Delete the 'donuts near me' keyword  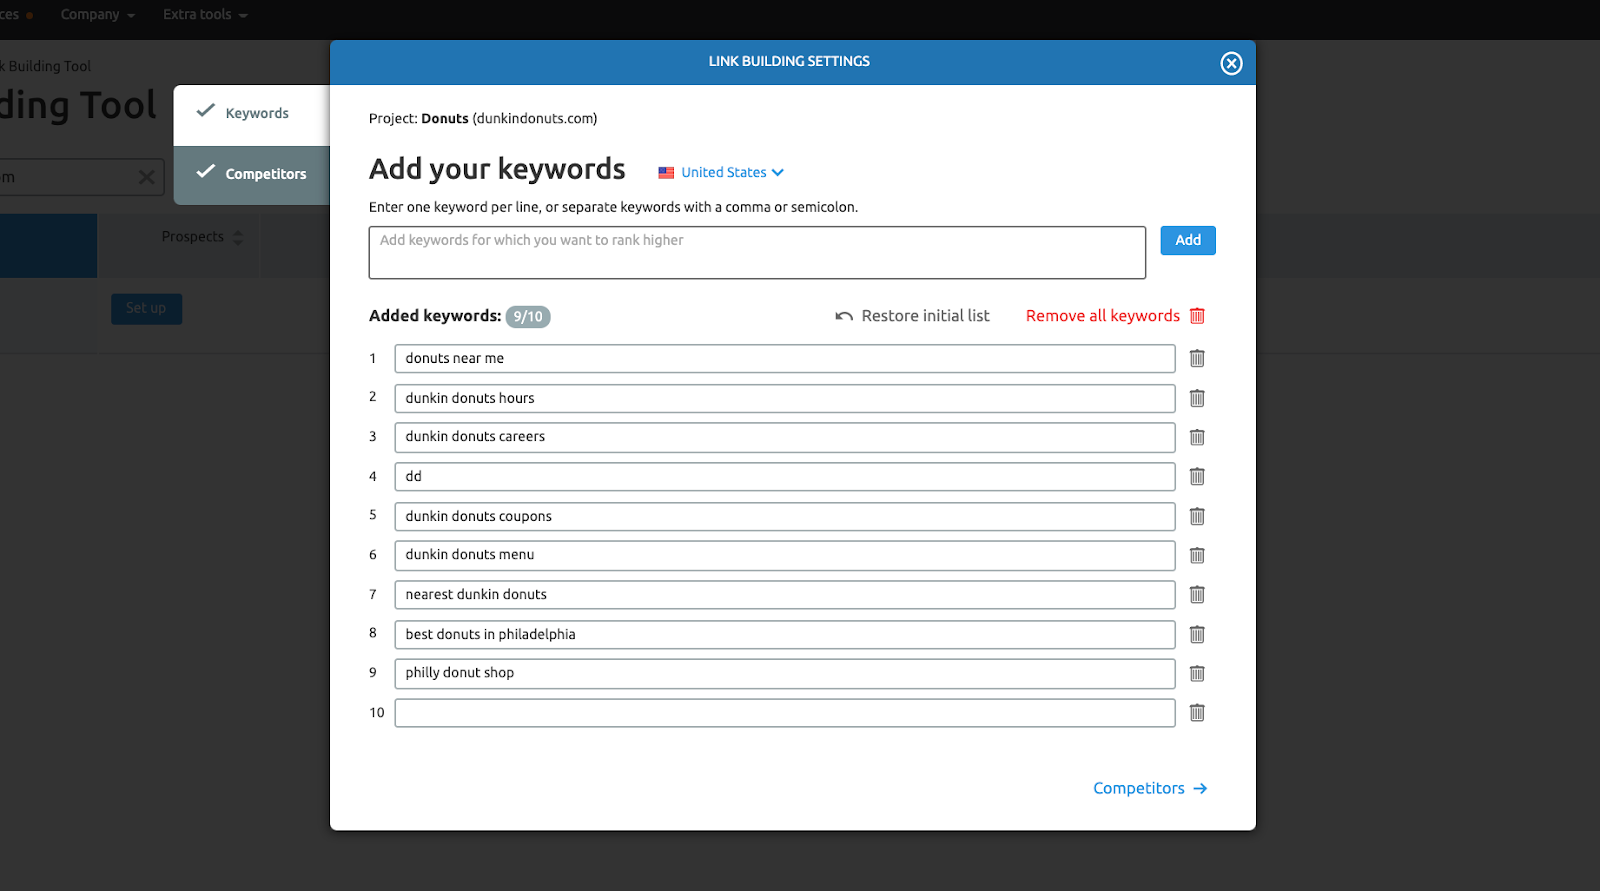pos(1196,358)
